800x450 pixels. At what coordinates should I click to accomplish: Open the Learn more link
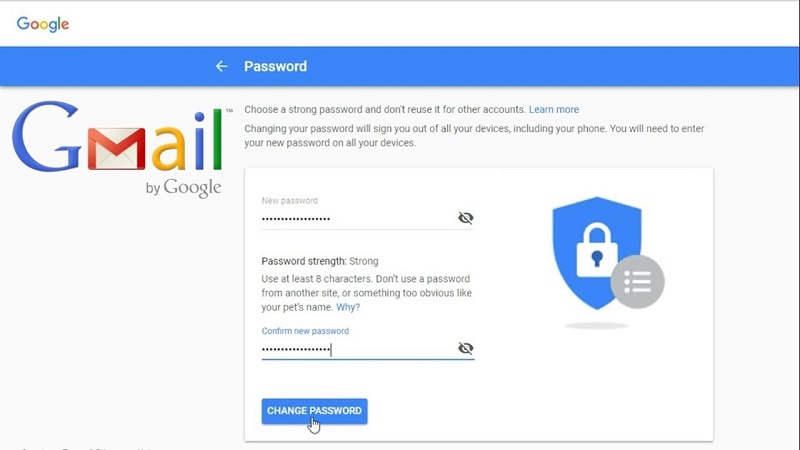point(554,110)
